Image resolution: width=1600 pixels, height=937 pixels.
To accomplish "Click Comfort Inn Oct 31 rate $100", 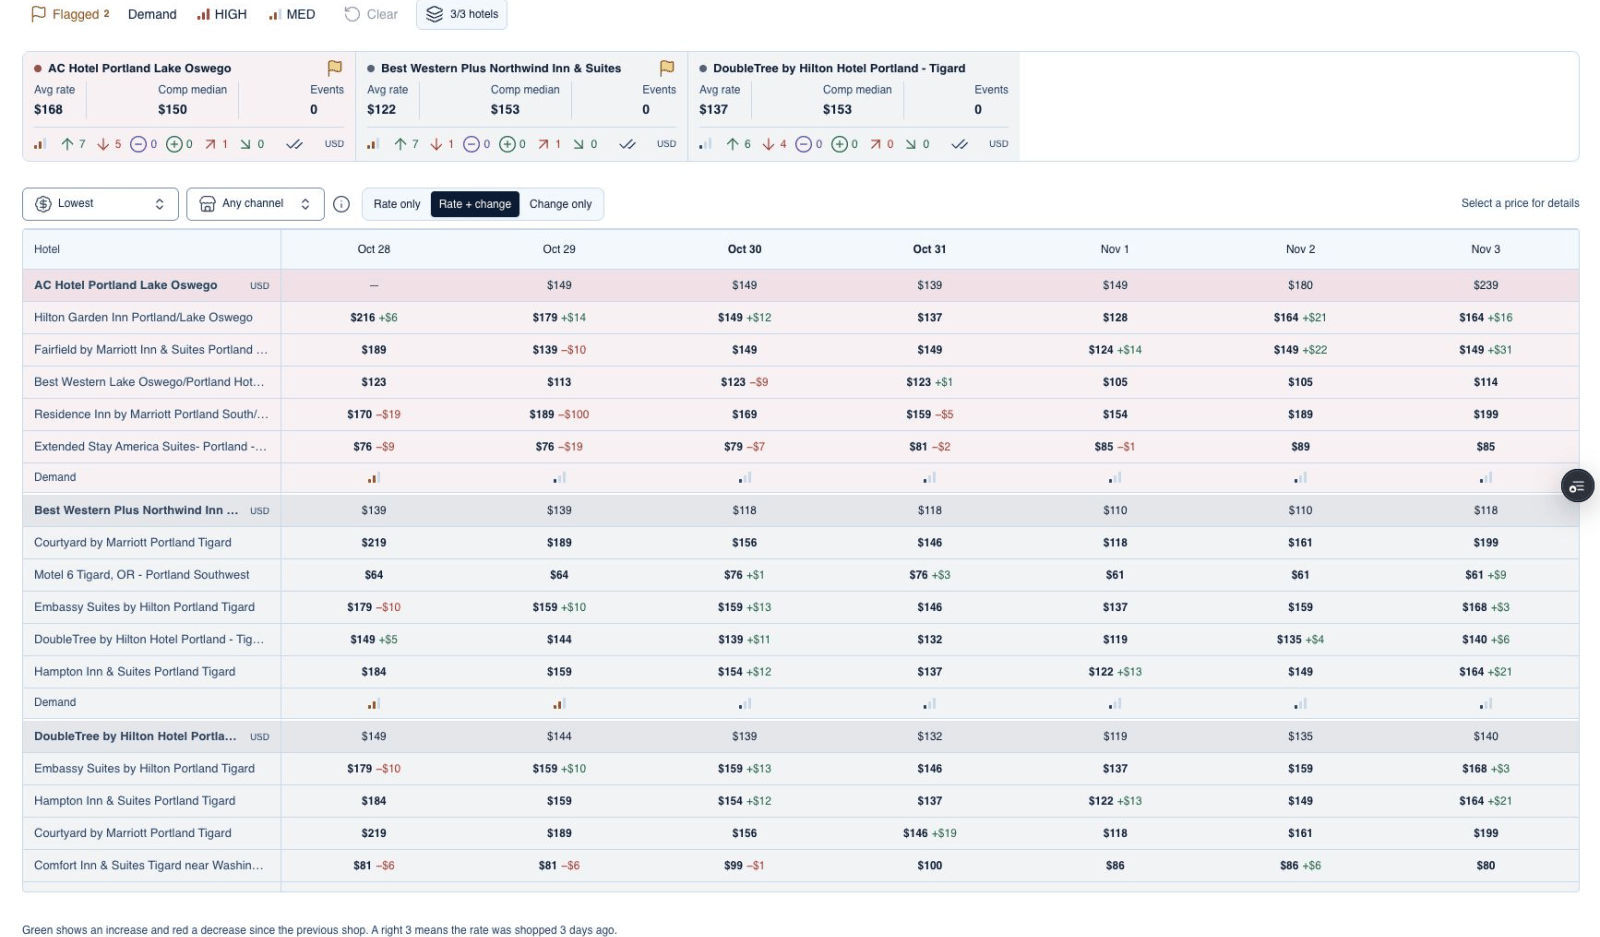I will (x=930, y=865).
